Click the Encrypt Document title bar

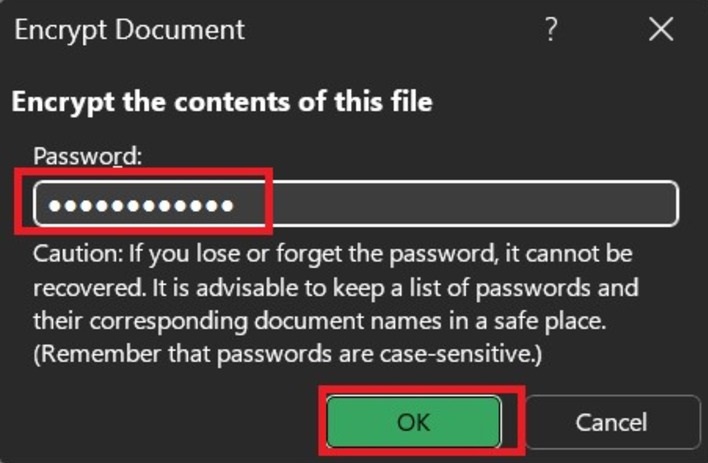pyautogui.click(x=350, y=29)
